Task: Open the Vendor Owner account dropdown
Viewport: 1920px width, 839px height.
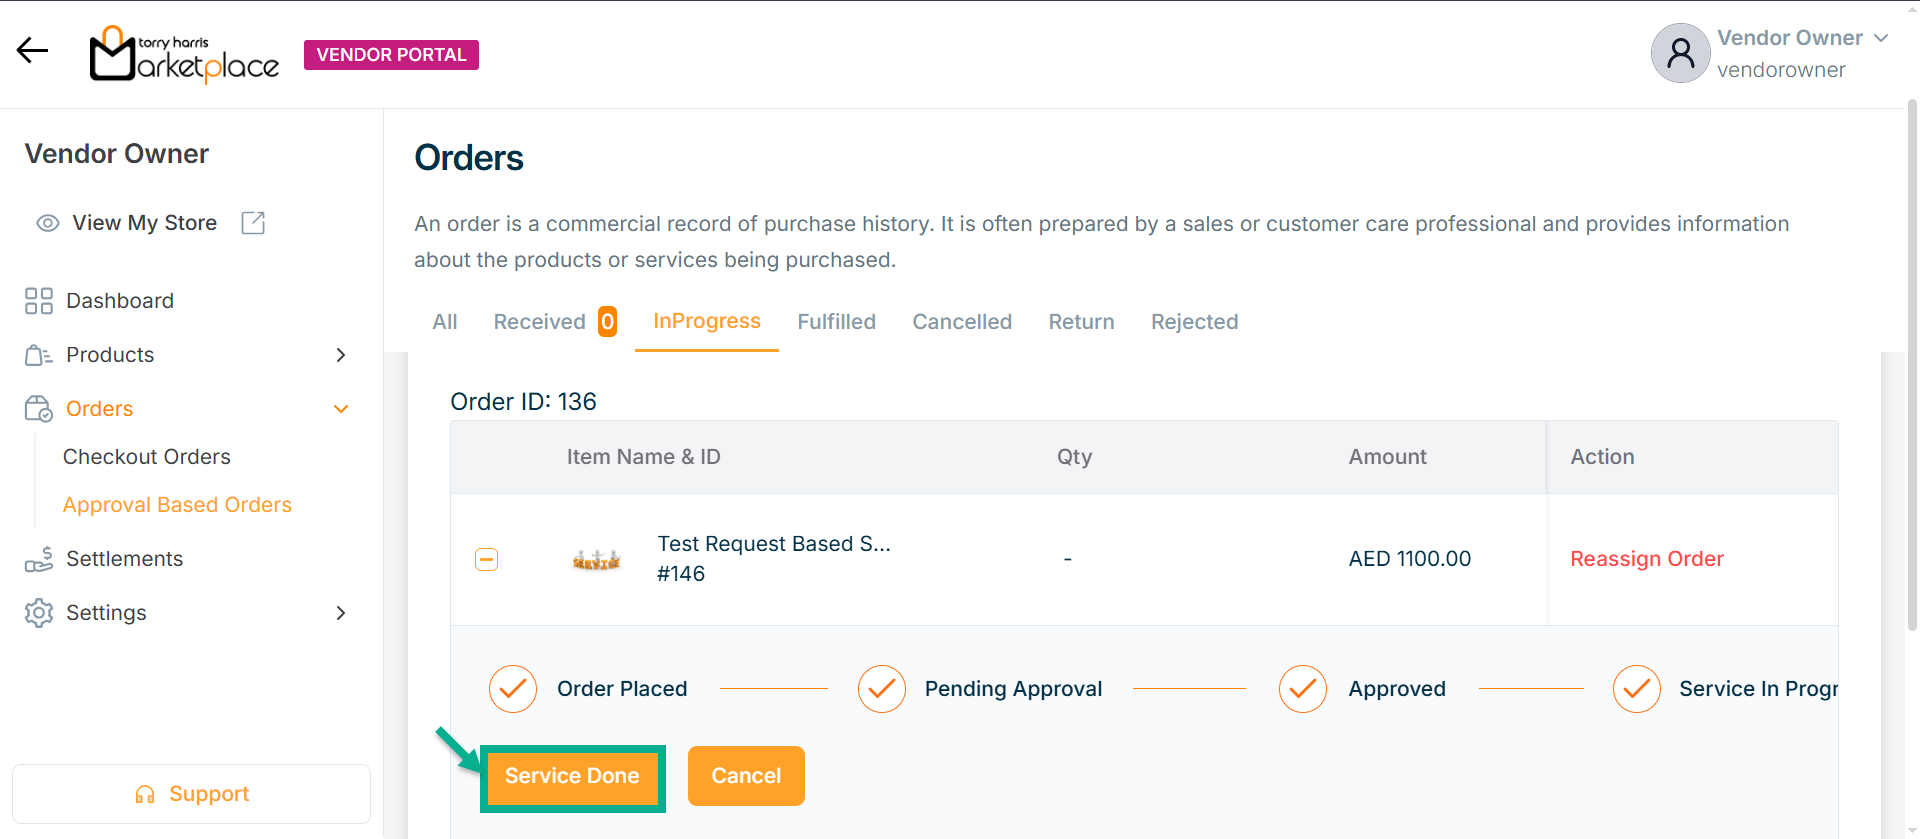Action: 1881,38
